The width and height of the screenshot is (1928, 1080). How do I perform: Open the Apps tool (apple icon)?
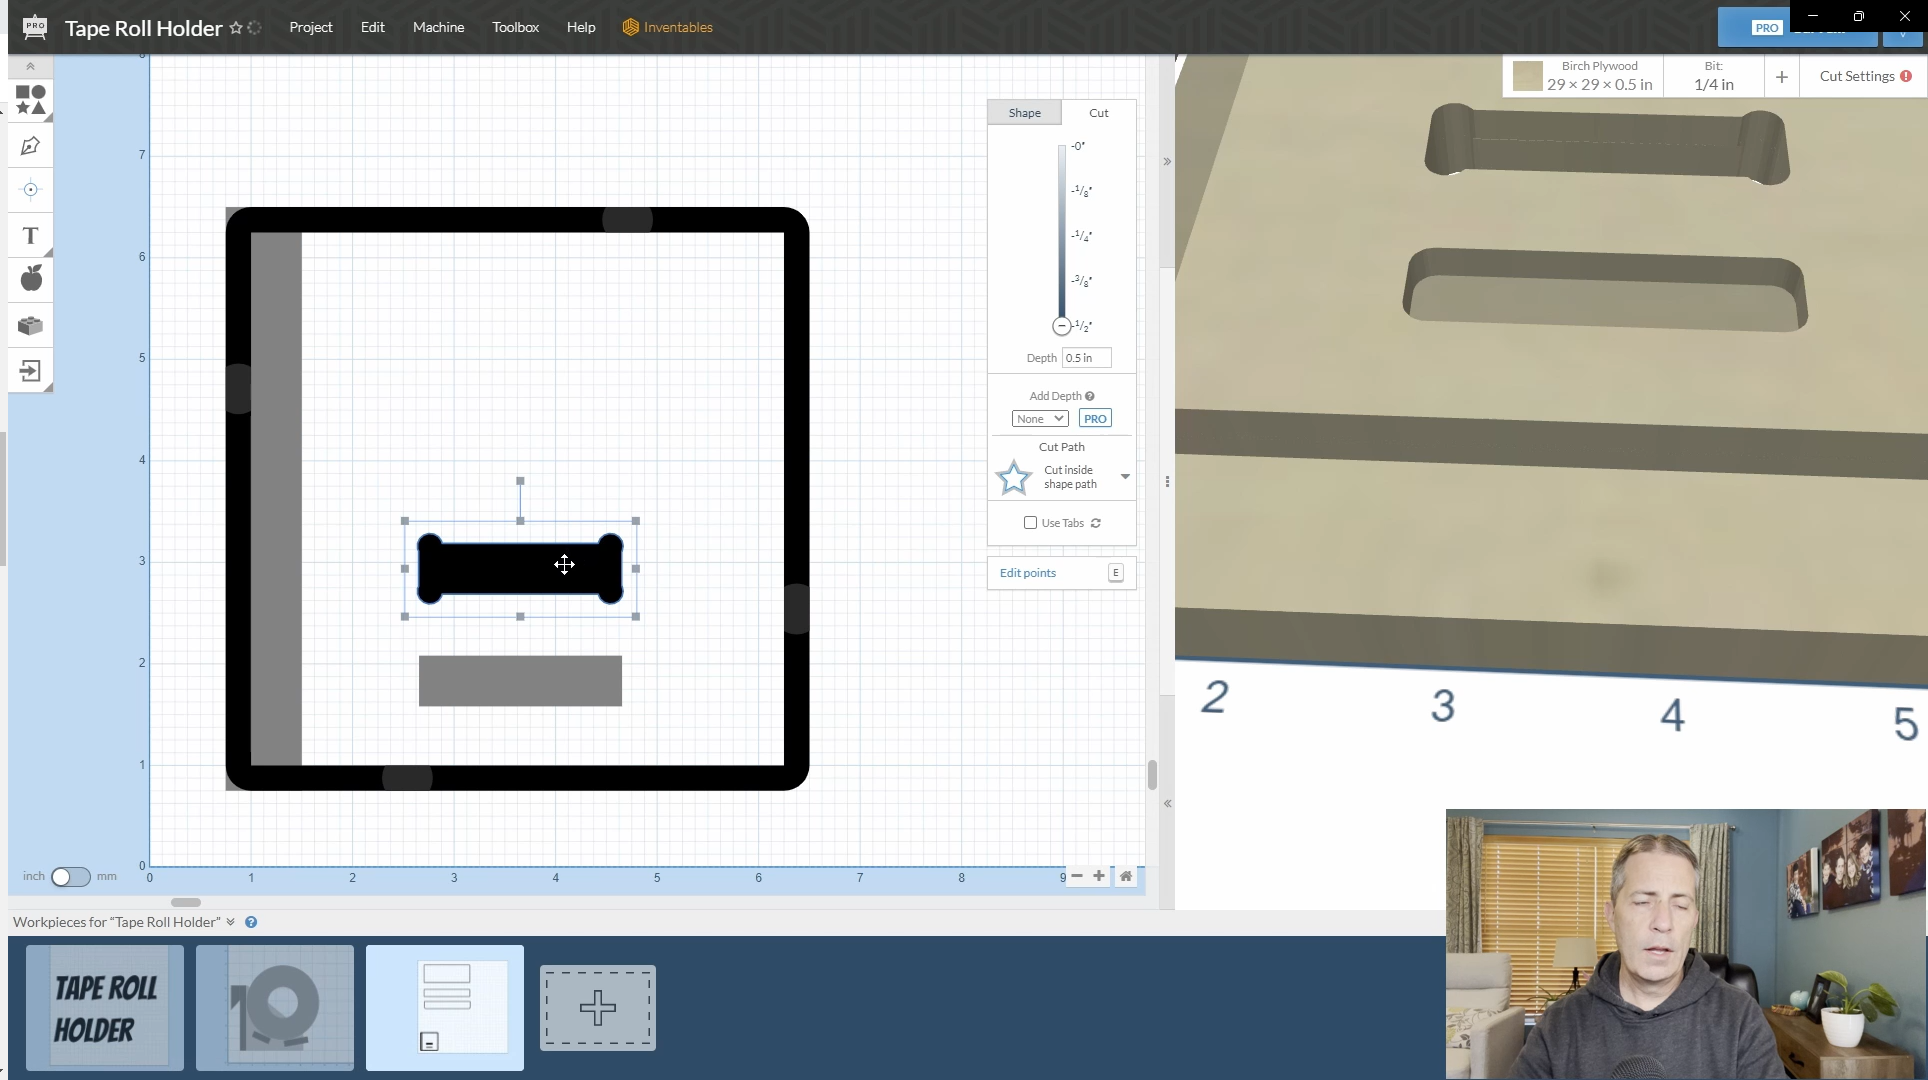coord(30,279)
